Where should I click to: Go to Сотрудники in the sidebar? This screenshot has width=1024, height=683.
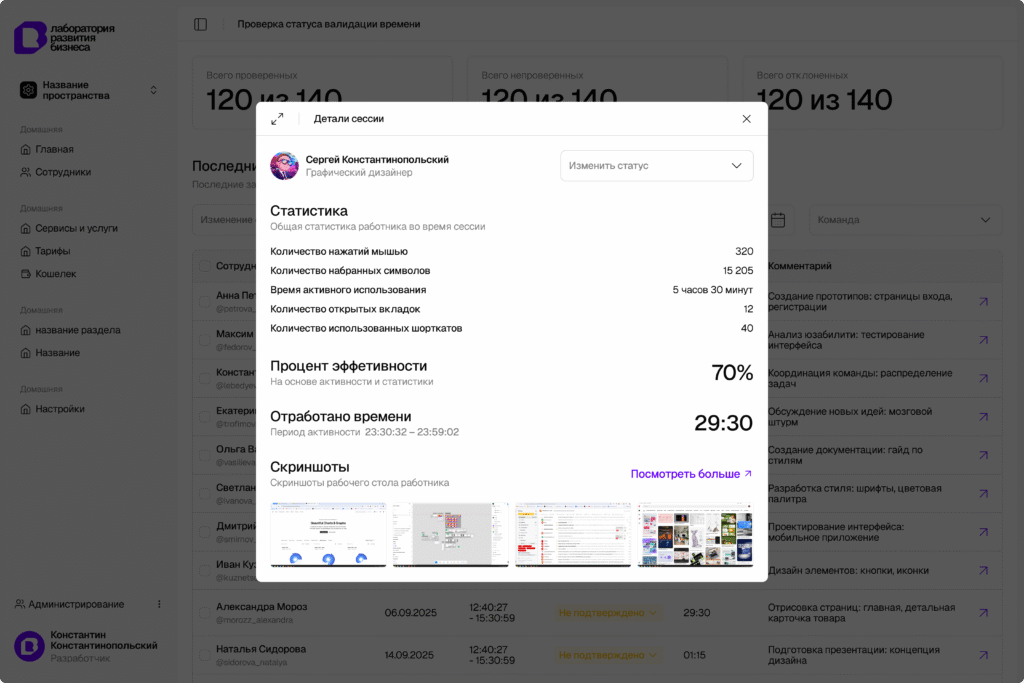pos(62,172)
